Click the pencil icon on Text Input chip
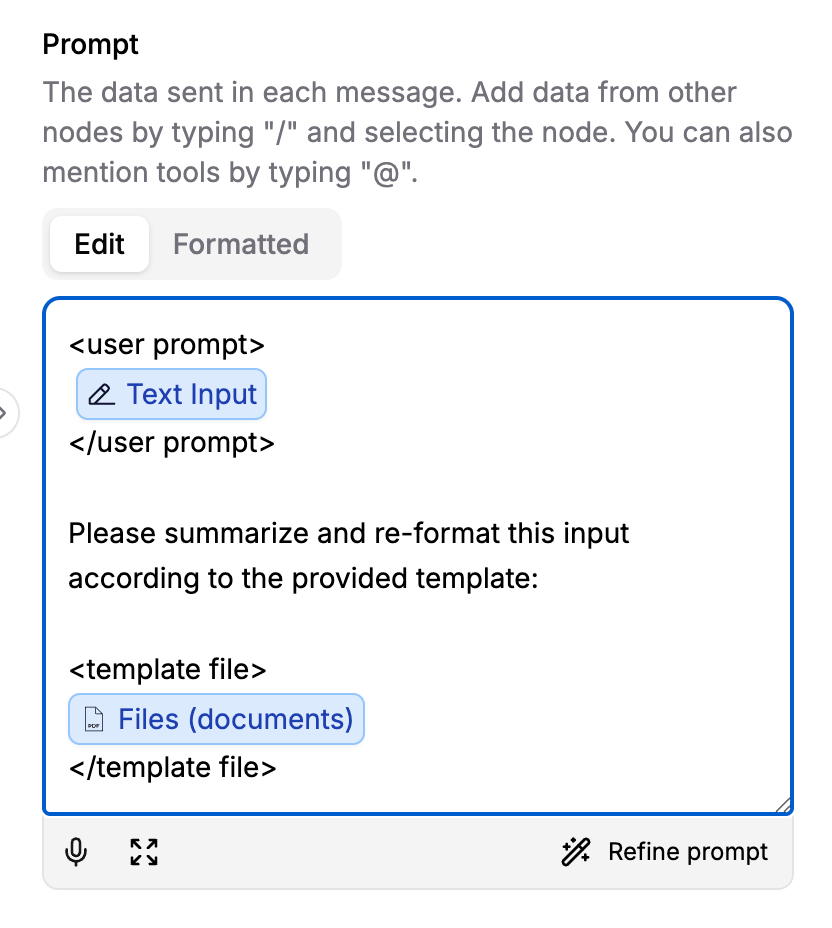Image resolution: width=832 pixels, height=928 pixels. pos(102,395)
